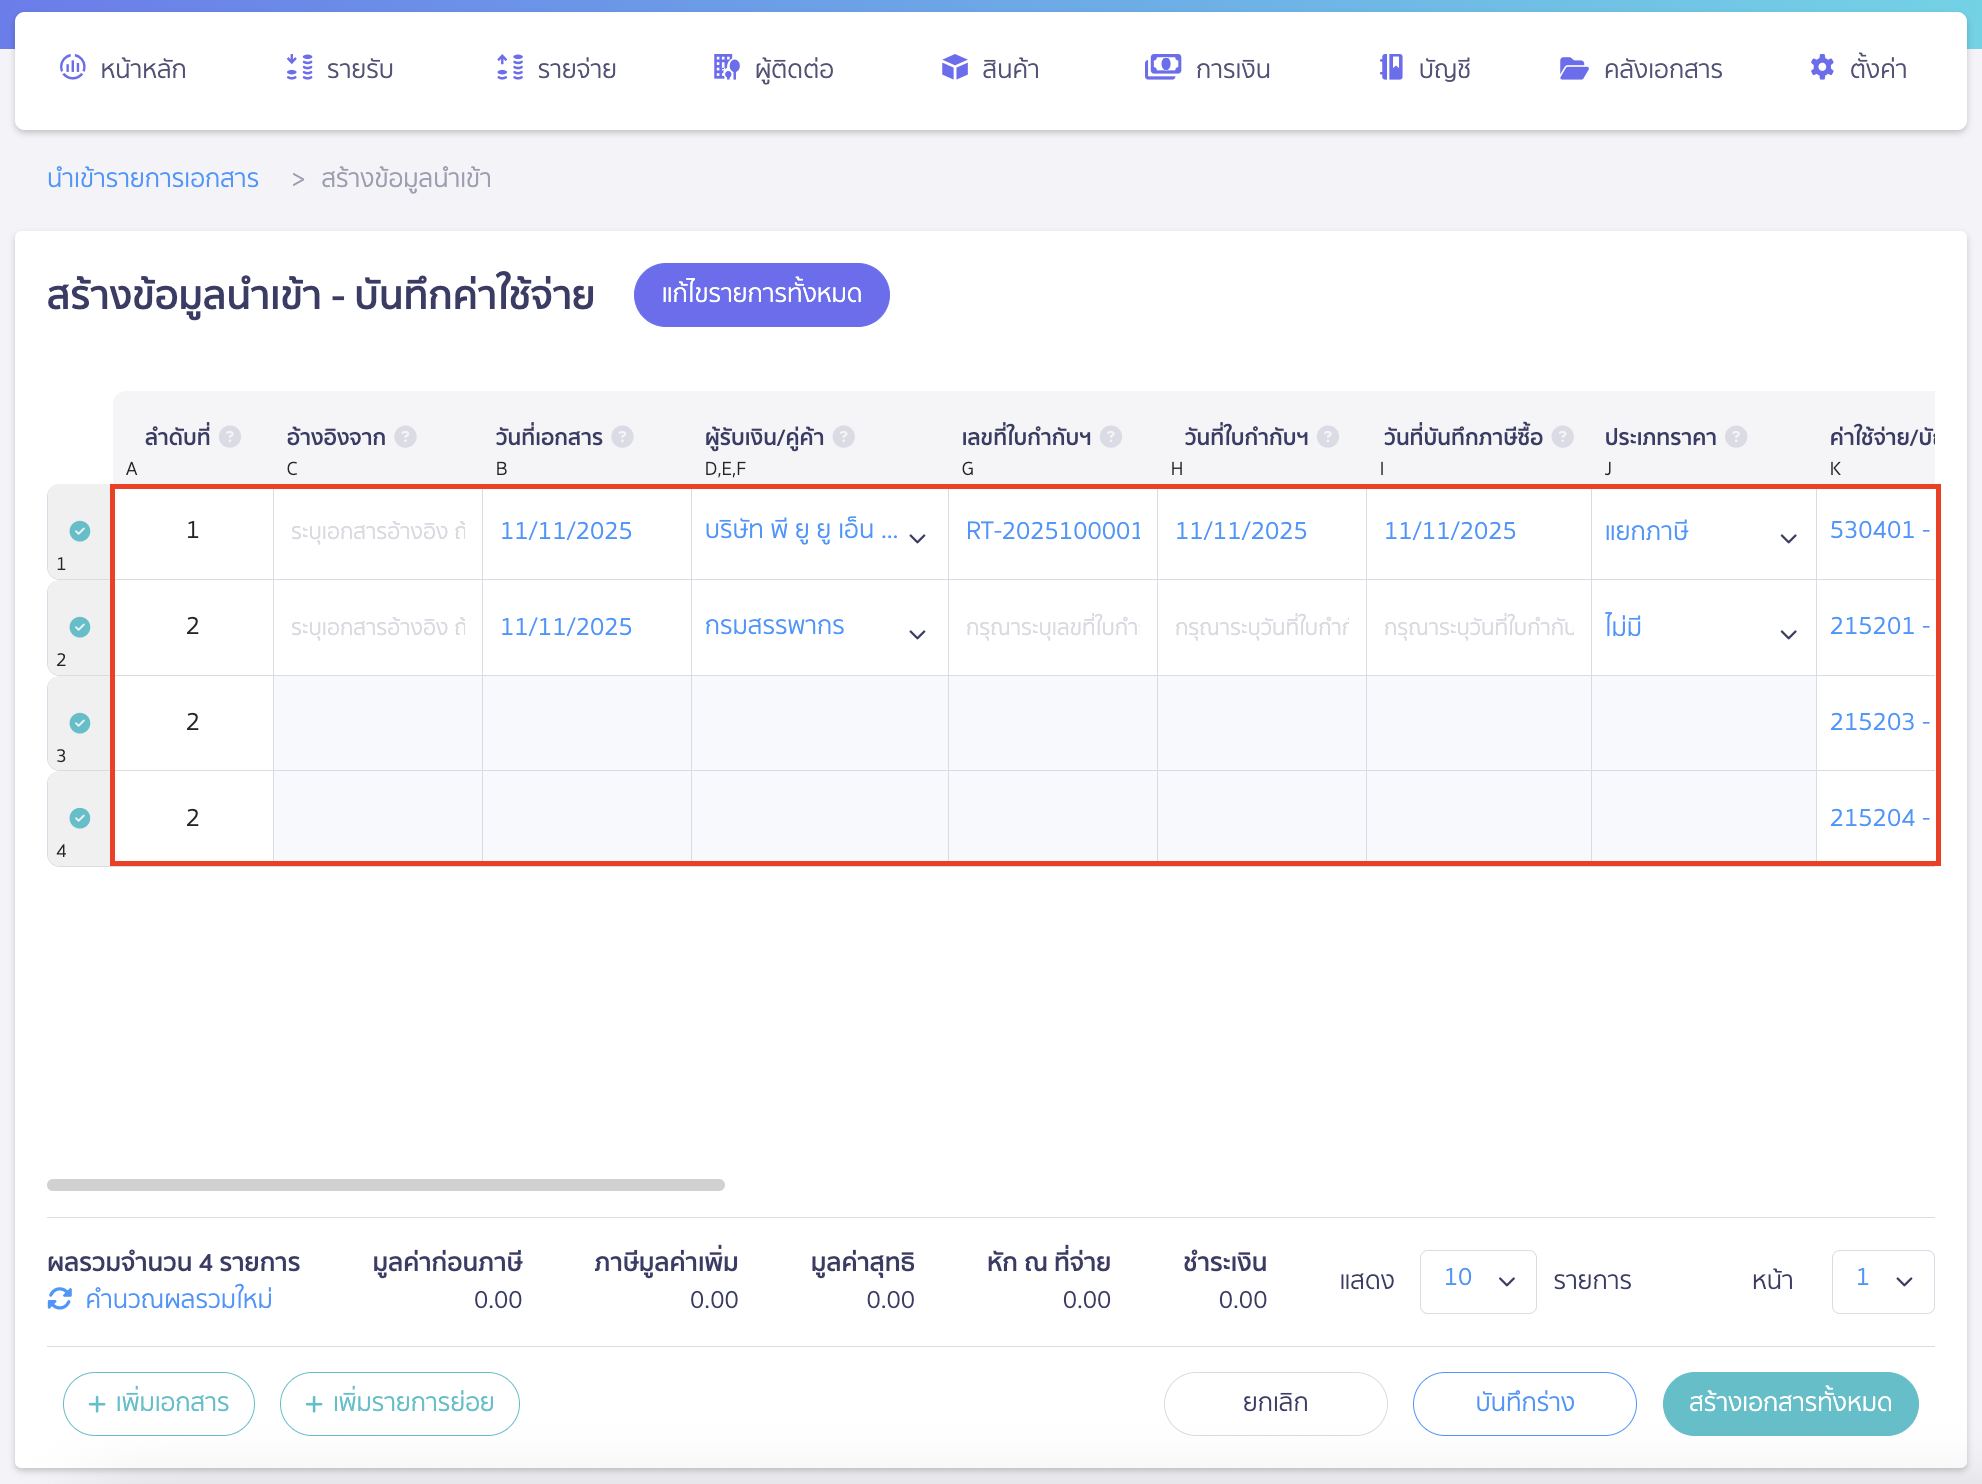Click the สินค้า (products) cube icon
Viewport: 1982px width, 1484px height.
coord(953,68)
